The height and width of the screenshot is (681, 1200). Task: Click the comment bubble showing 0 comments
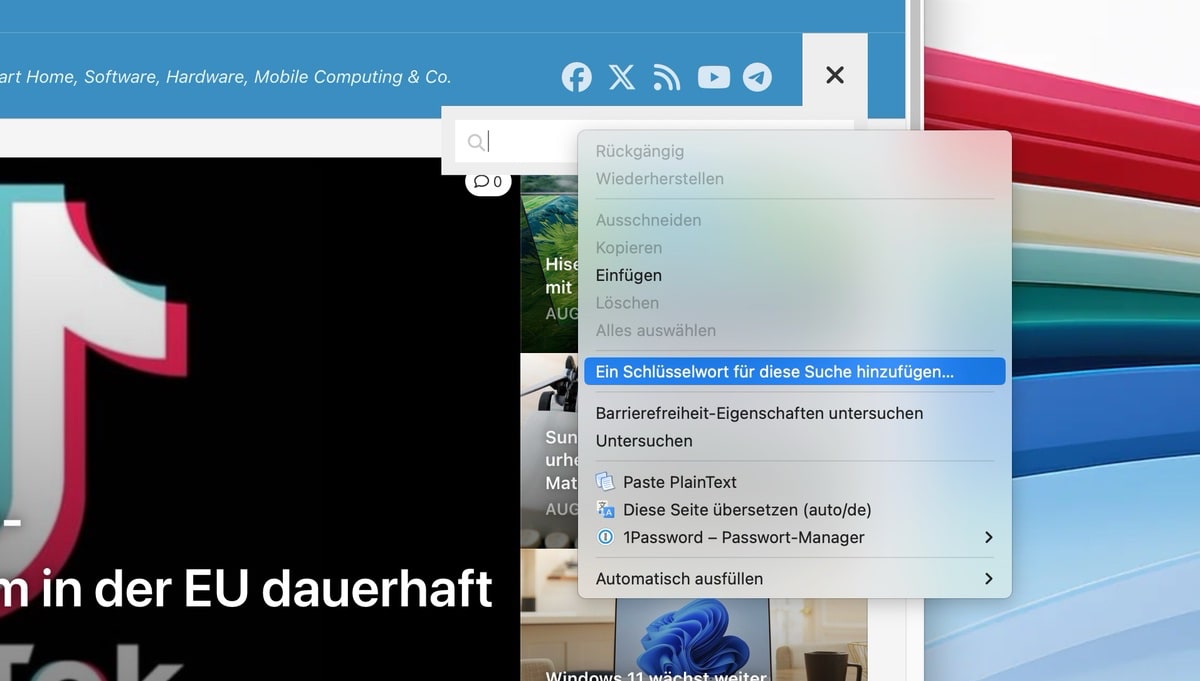(488, 181)
